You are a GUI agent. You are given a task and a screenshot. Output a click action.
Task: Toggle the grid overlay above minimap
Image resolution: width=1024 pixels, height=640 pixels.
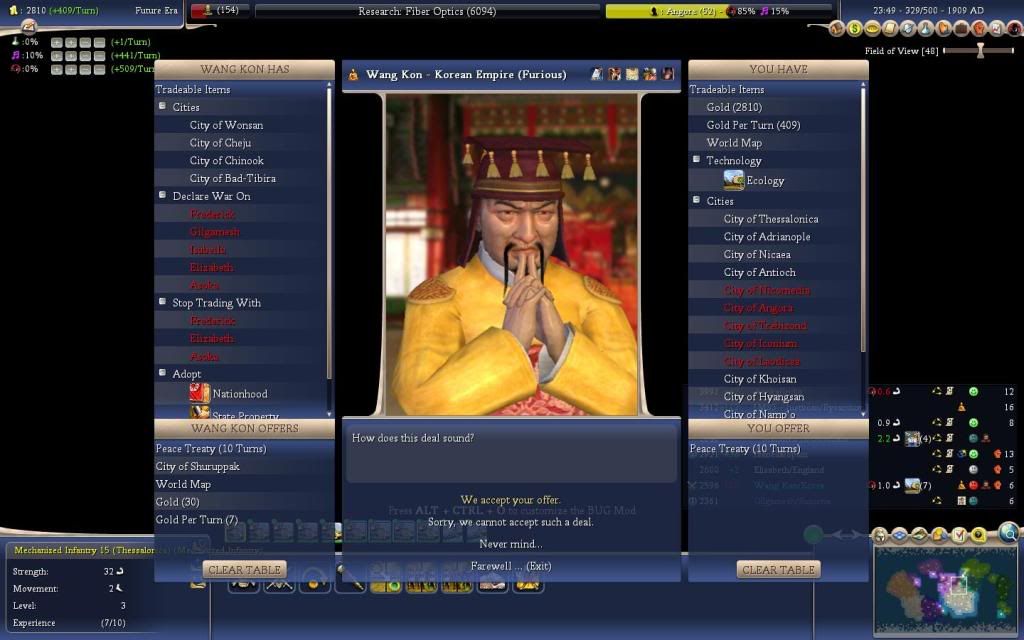pos(900,536)
